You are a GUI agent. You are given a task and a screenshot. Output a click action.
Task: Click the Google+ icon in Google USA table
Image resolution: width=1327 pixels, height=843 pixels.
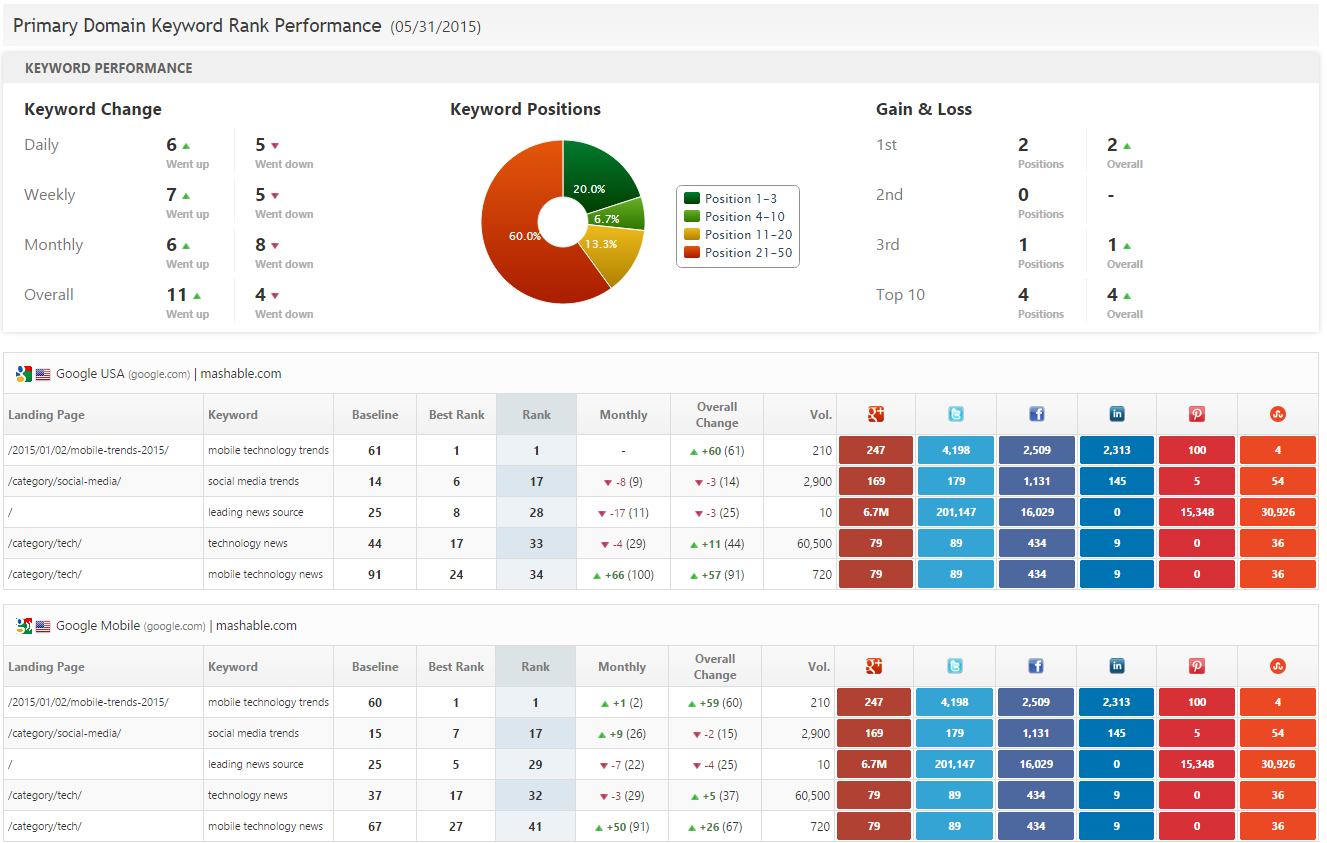pos(876,414)
